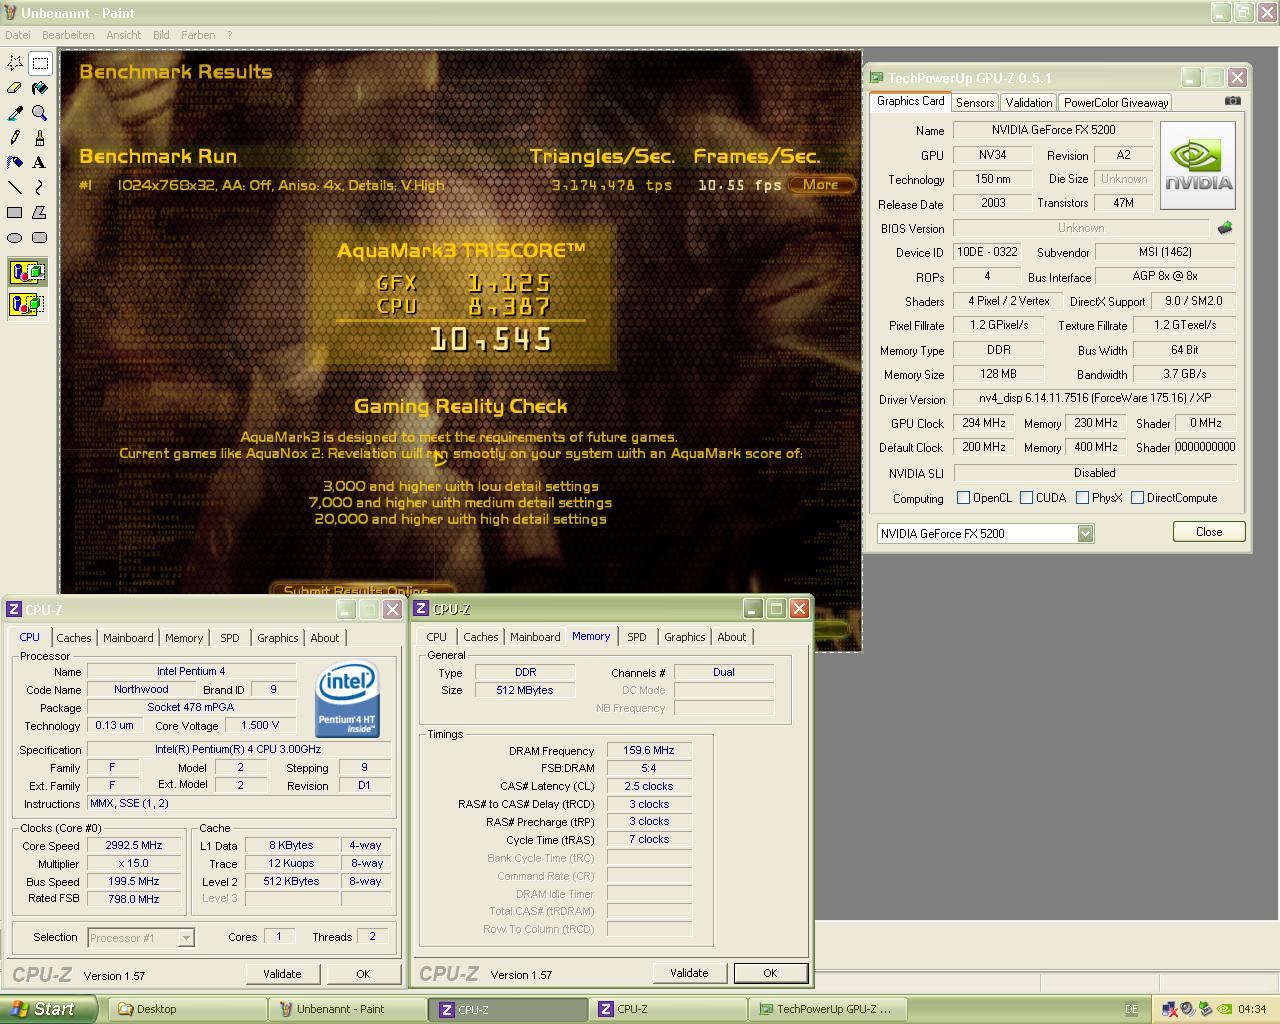This screenshot has height=1024, width=1280.
Task: Click the Intel Pentium 4 HT logo
Action: 347,700
